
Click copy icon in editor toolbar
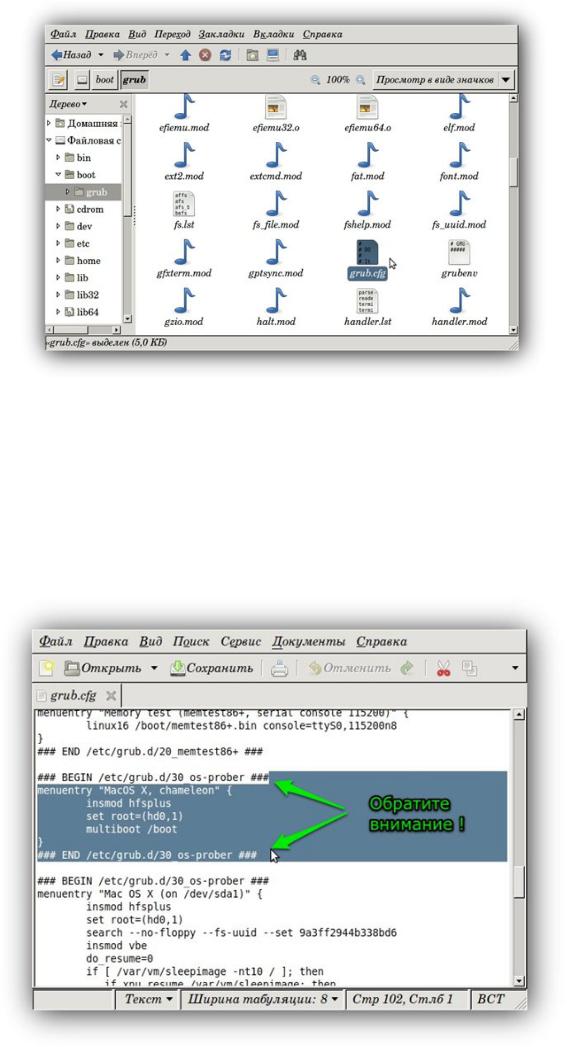pyautogui.click(x=469, y=668)
